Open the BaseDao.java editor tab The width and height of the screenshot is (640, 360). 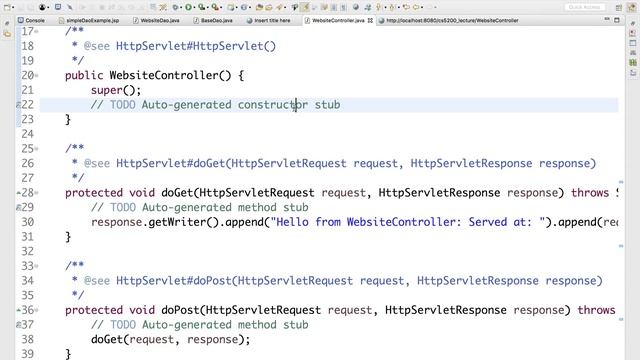(x=213, y=20)
